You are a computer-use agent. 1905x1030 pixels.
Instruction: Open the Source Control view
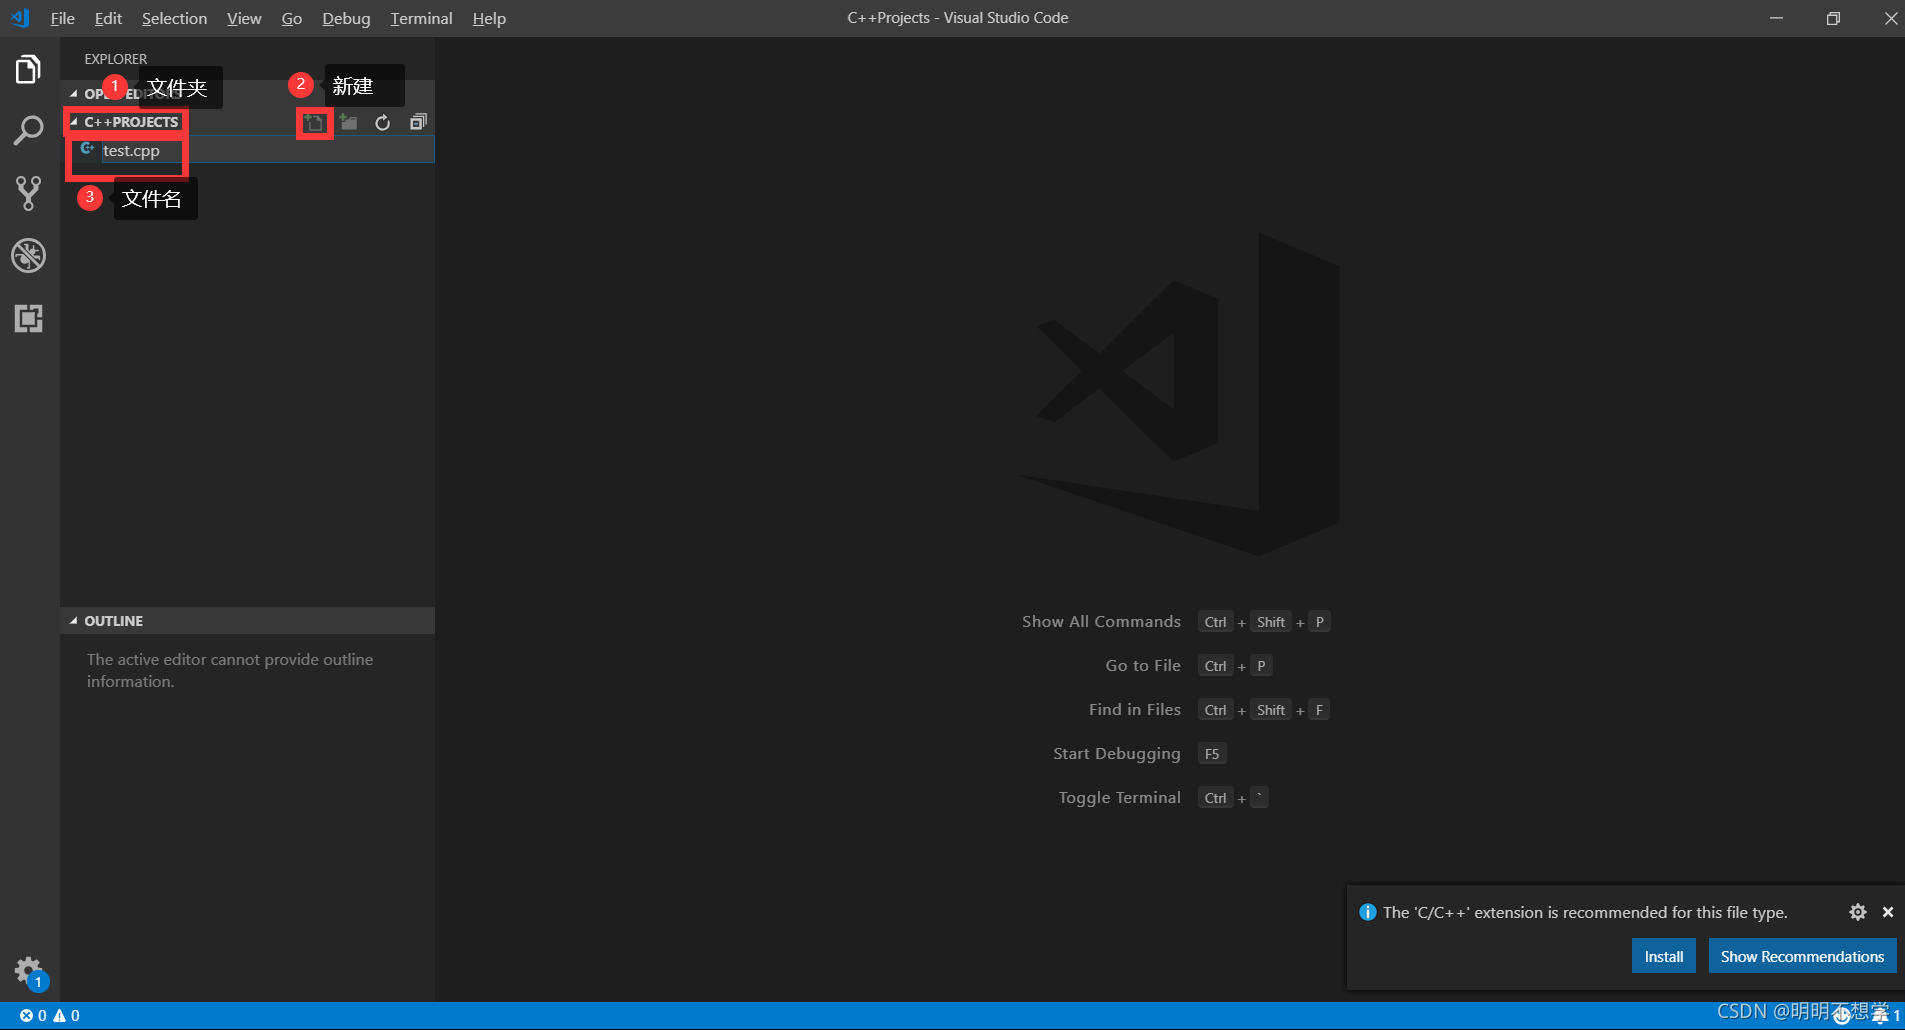pyautogui.click(x=28, y=193)
